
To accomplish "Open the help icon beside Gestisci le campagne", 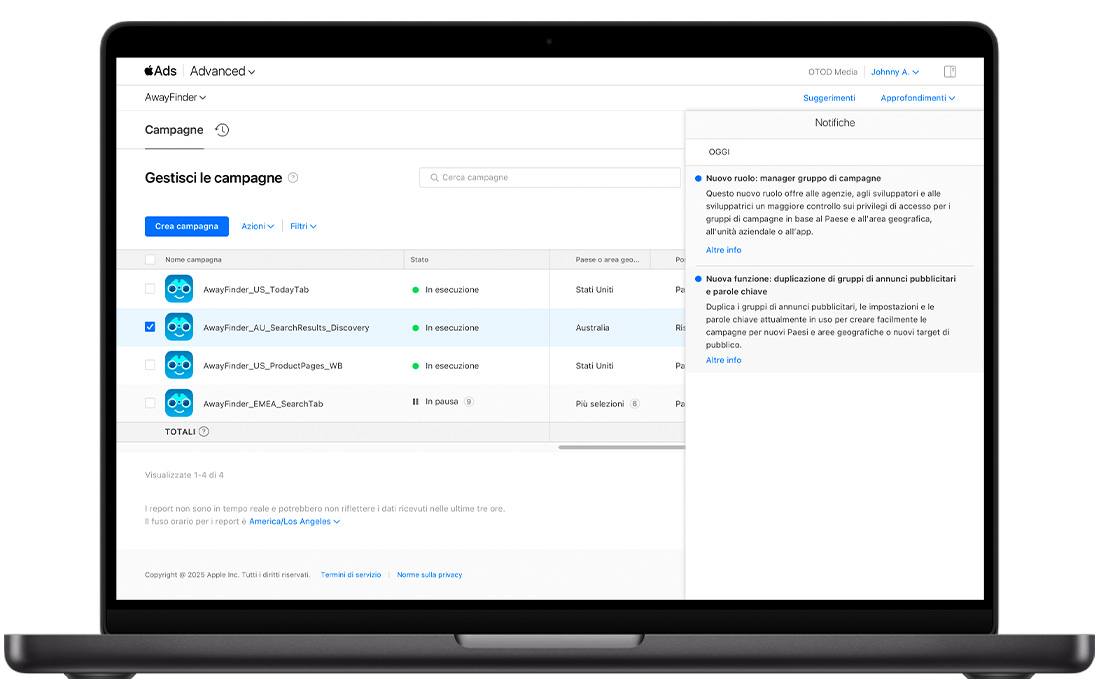I will [x=293, y=178].
